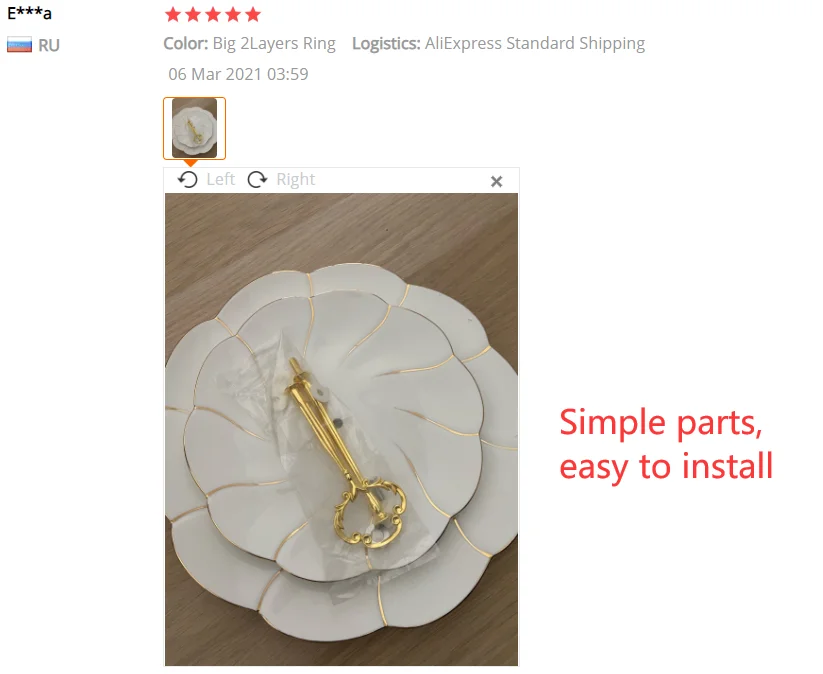
Task: Click the fifth red rating star
Action: pyautogui.click(x=252, y=15)
